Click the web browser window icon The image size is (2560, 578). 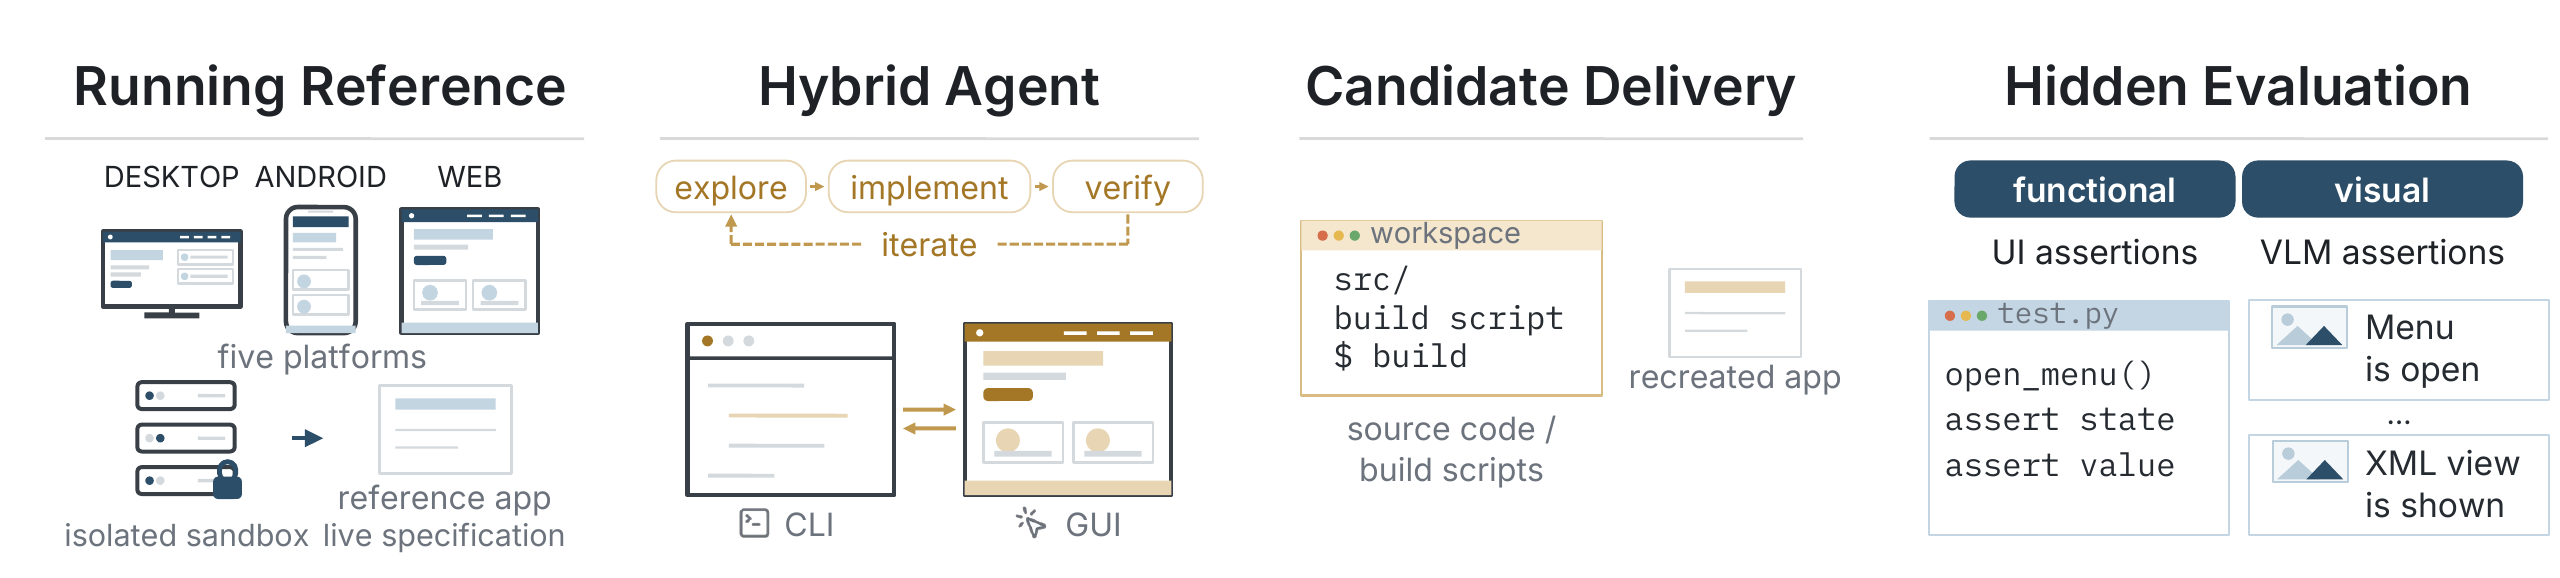(469, 270)
